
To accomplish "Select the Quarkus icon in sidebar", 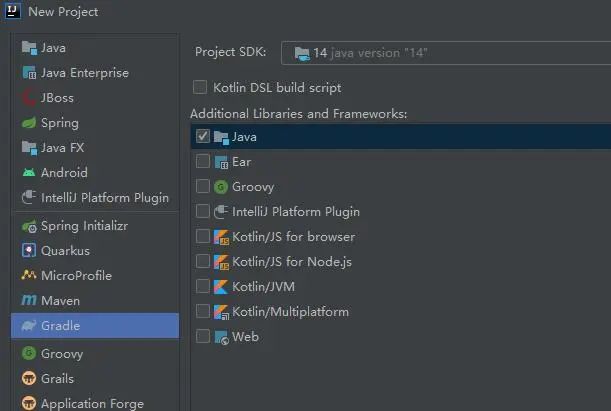I will 29,250.
